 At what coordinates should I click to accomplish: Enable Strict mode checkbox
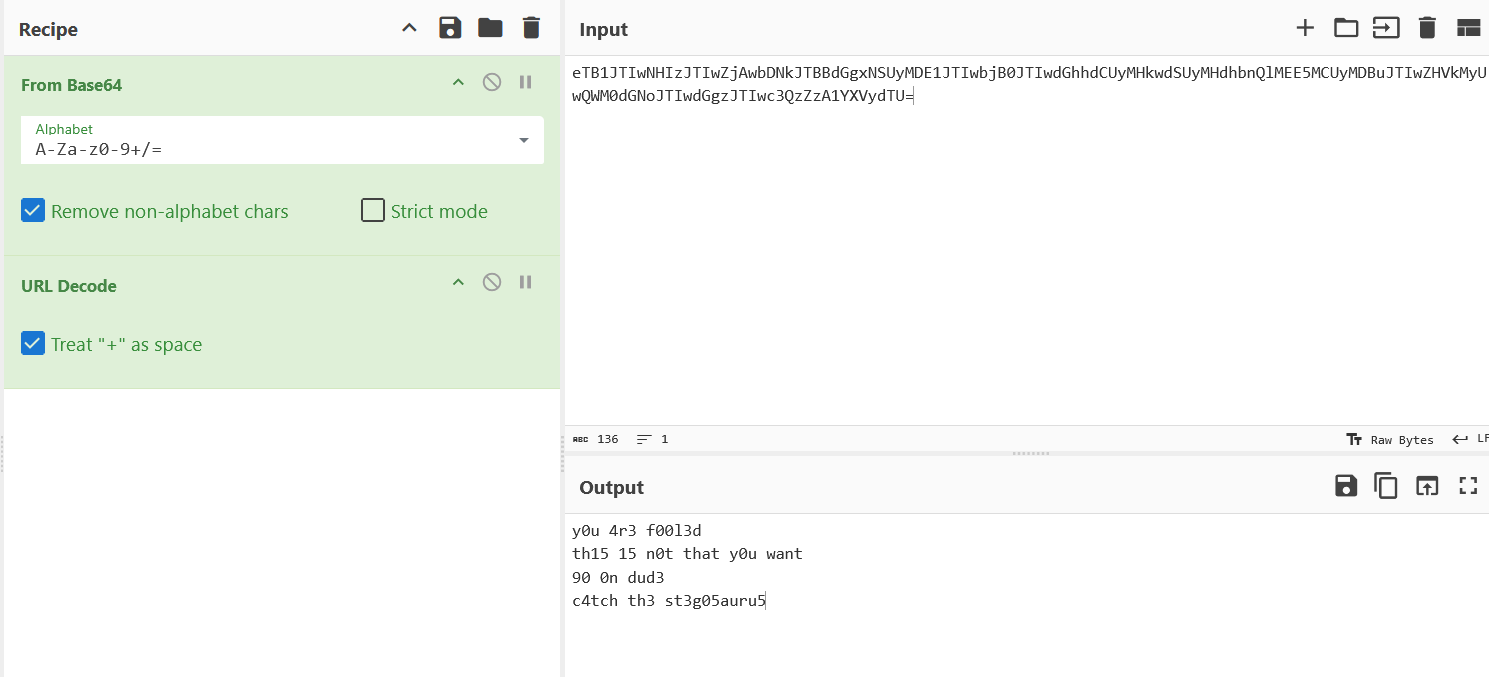click(x=373, y=211)
